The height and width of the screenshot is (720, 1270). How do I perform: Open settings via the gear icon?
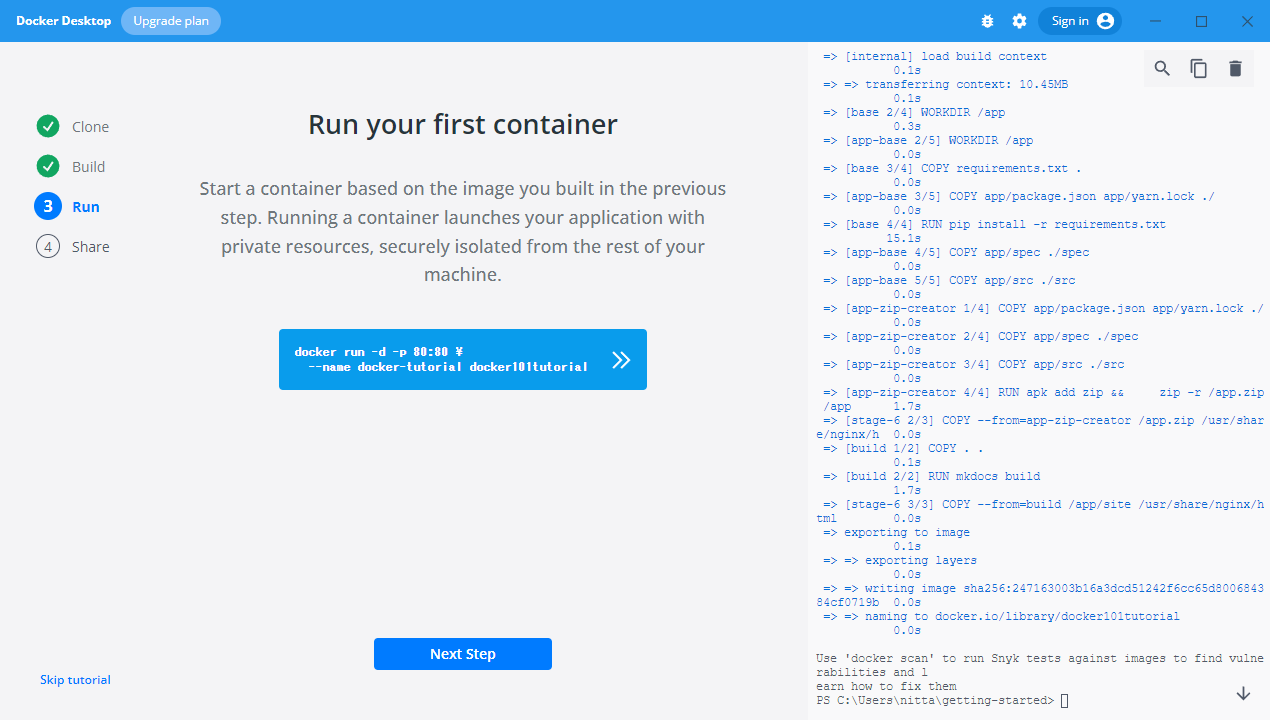coord(1019,21)
